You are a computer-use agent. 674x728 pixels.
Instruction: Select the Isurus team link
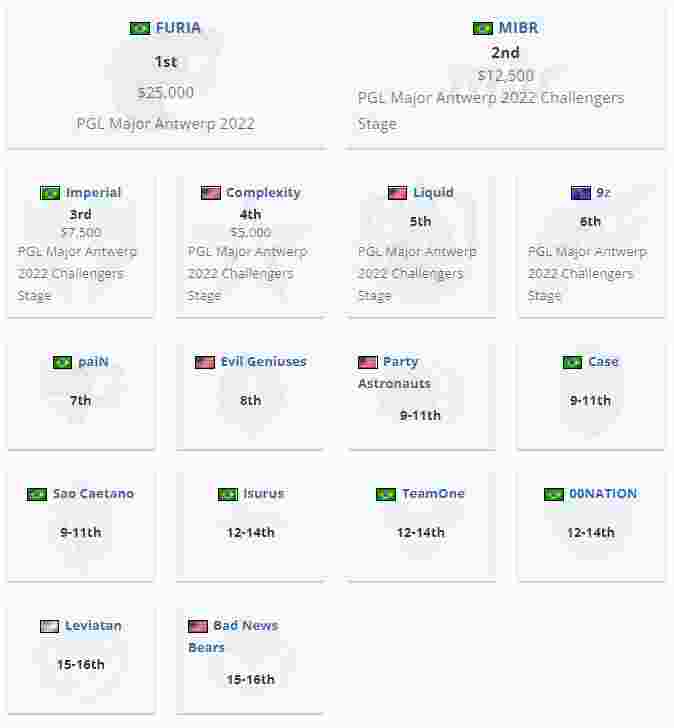click(x=264, y=494)
